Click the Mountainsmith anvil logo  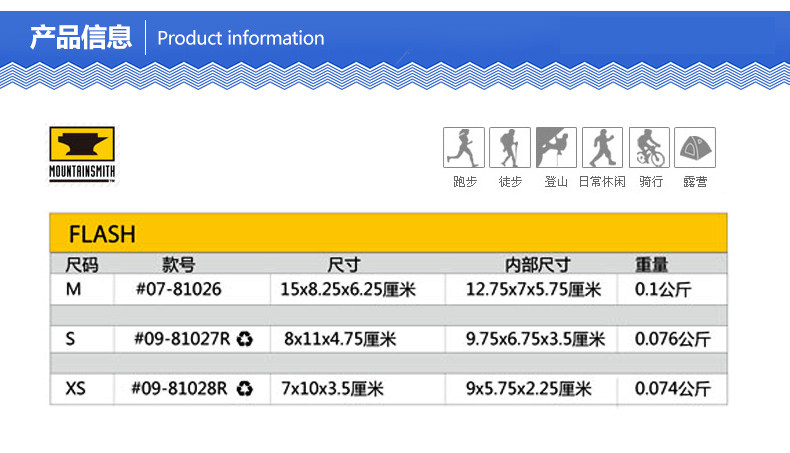point(82,154)
